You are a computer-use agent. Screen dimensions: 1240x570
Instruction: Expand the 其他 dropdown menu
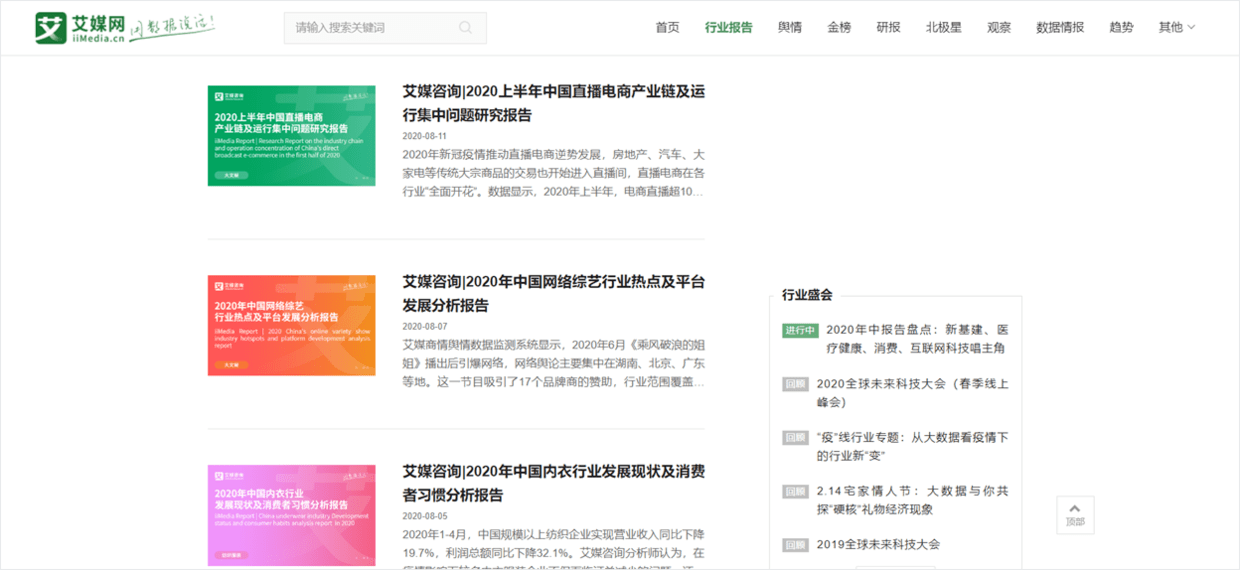pos(1176,27)
